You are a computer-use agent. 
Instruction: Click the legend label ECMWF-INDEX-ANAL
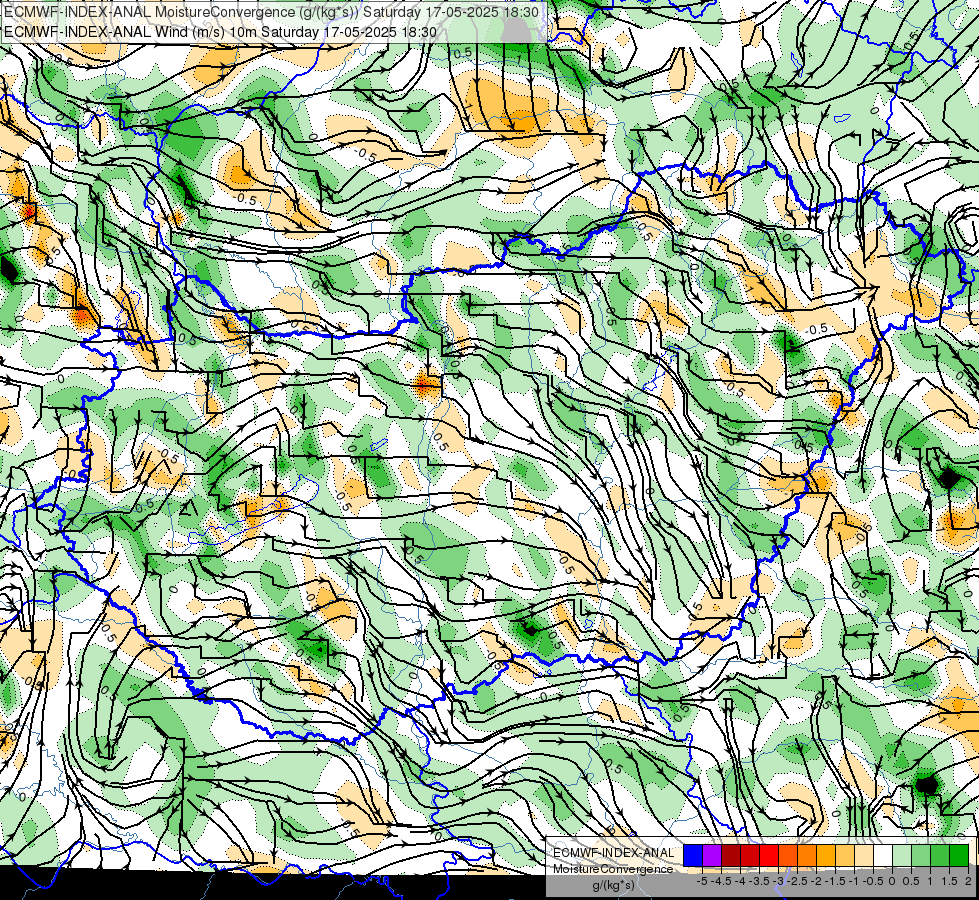(x=614, y=853)
